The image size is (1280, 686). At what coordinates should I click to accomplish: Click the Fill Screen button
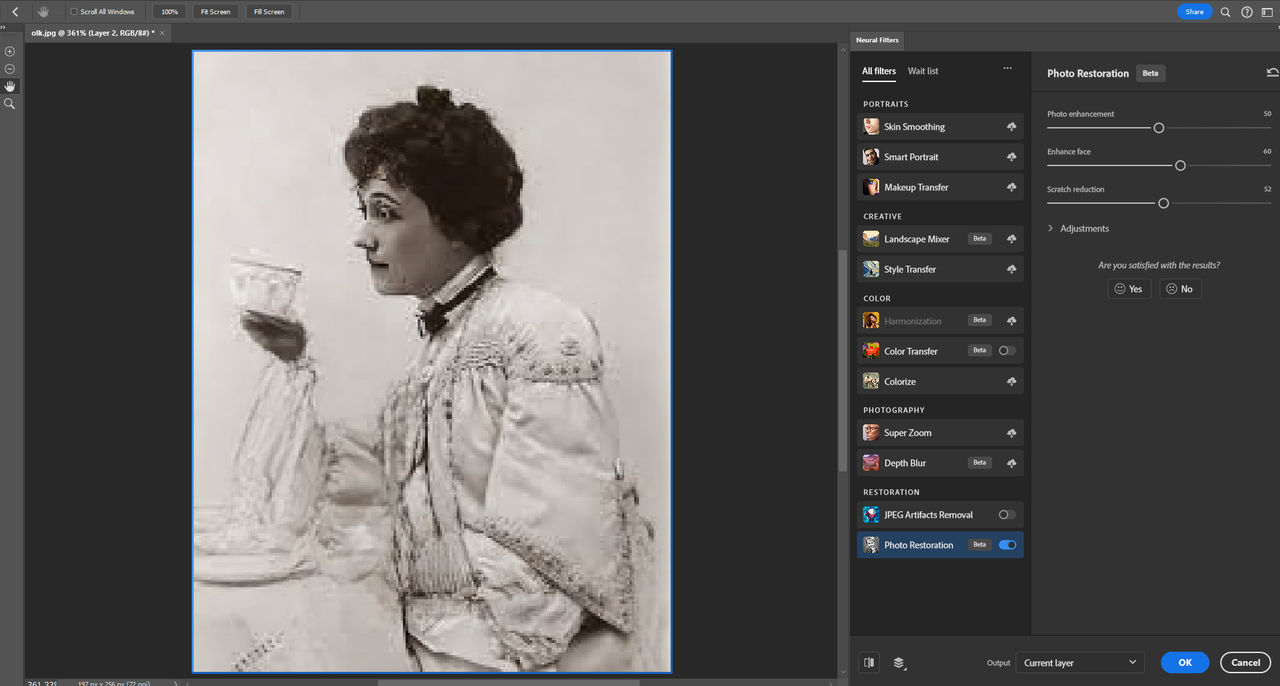tap(269, 12)
